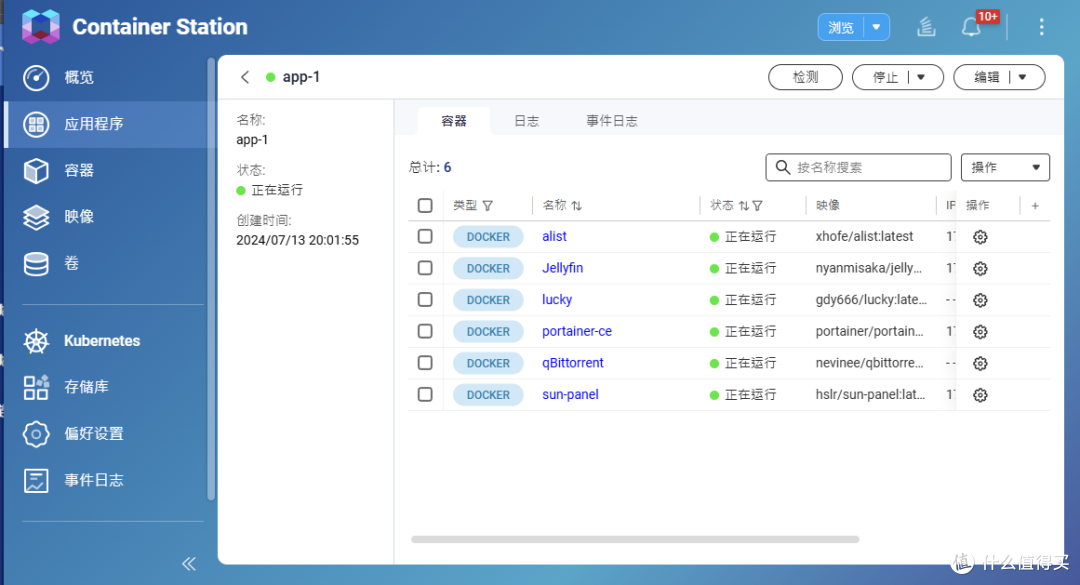The width and height of the screenshot is (1080, 585).
Task: Tick the checkbox for qBittorrent
Action: click(425, 363)
